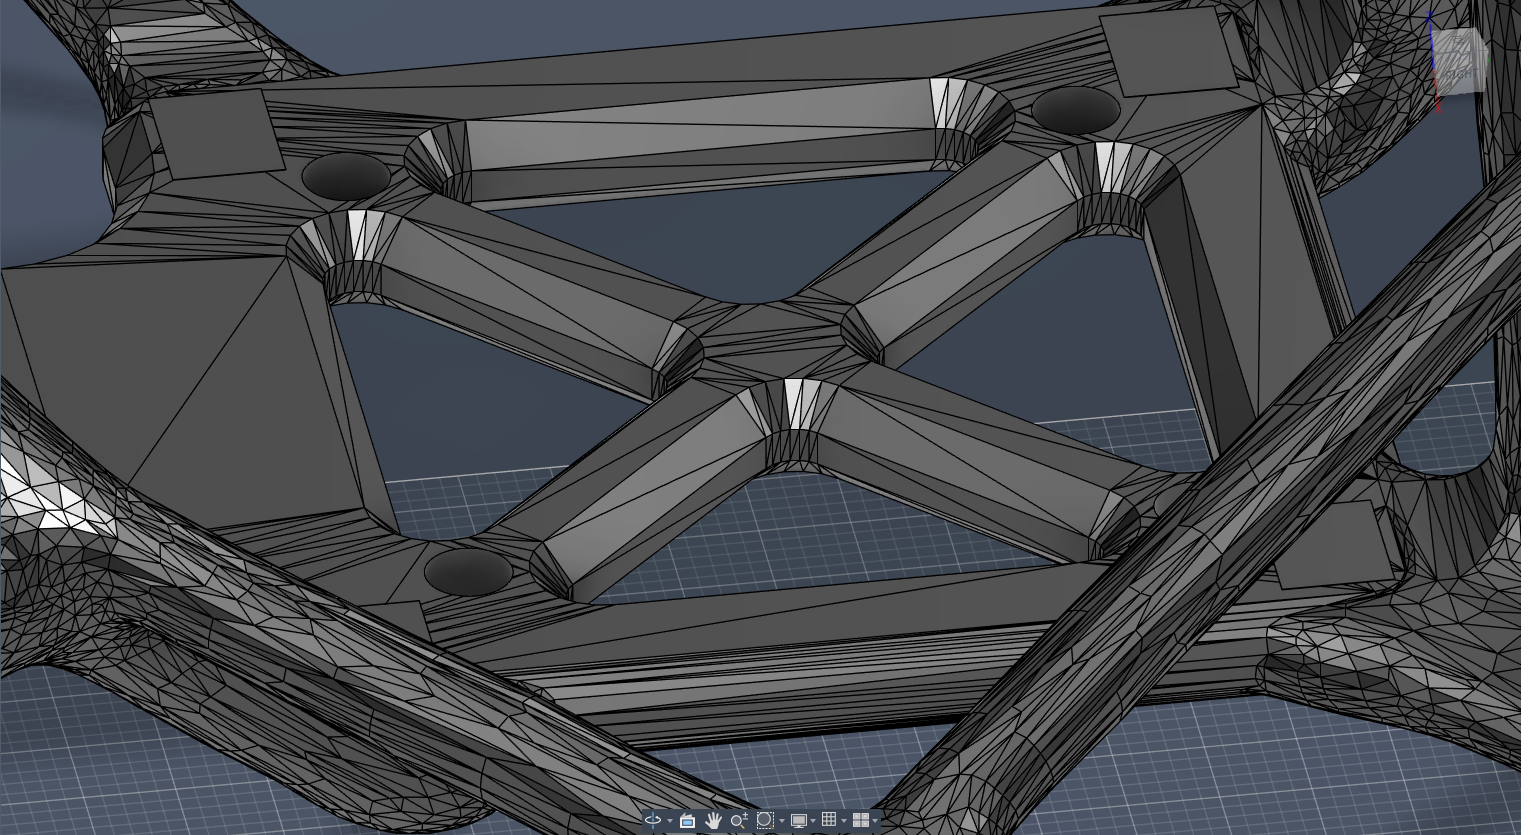Open the Orbit type dropdown arrow

[x=670, y=821]
